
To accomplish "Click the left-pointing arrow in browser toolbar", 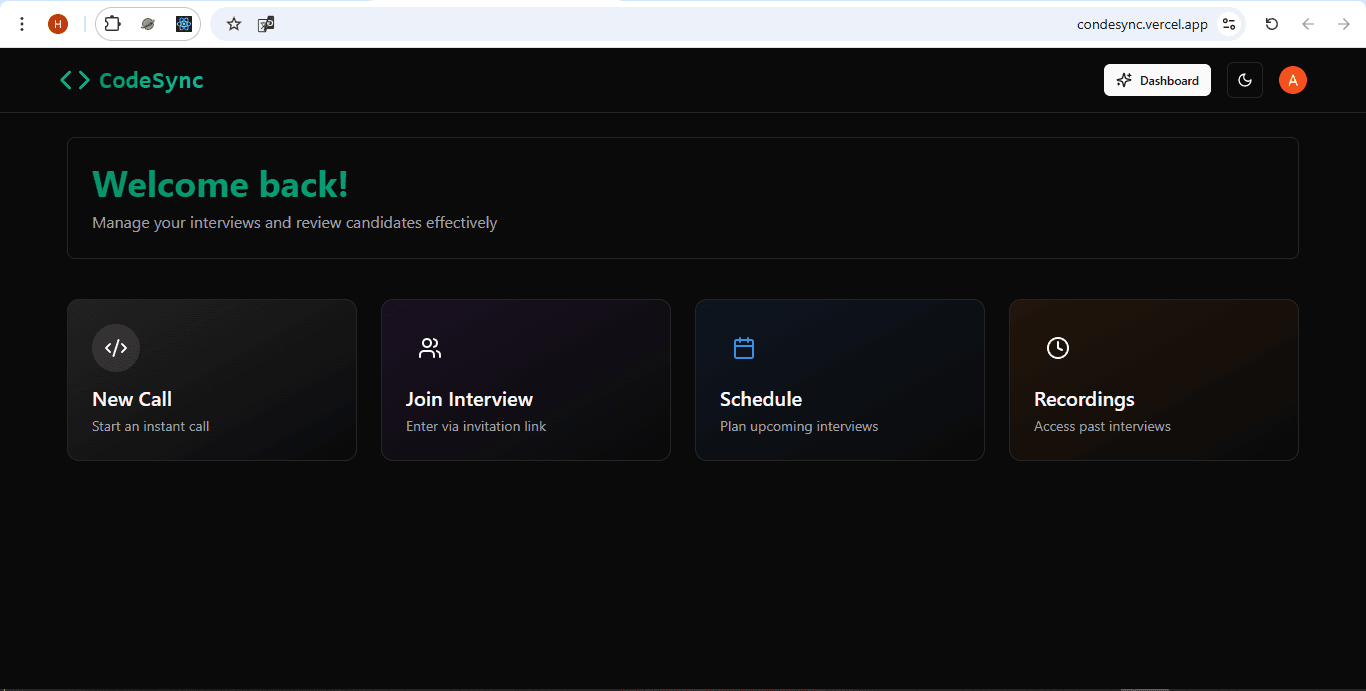I will 1308,24.
